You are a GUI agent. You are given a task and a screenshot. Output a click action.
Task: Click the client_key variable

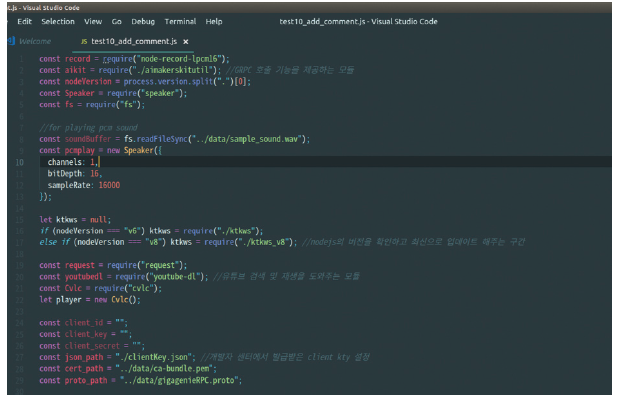click(x=86, y=334)
